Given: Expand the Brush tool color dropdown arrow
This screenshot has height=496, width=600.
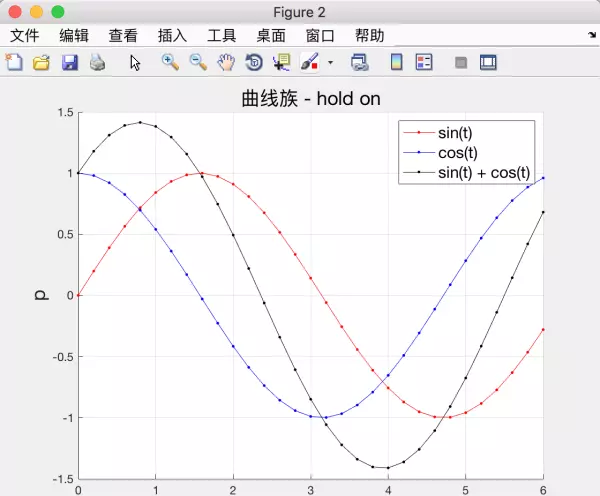Looking at the screenshot, I should [331, 62].
